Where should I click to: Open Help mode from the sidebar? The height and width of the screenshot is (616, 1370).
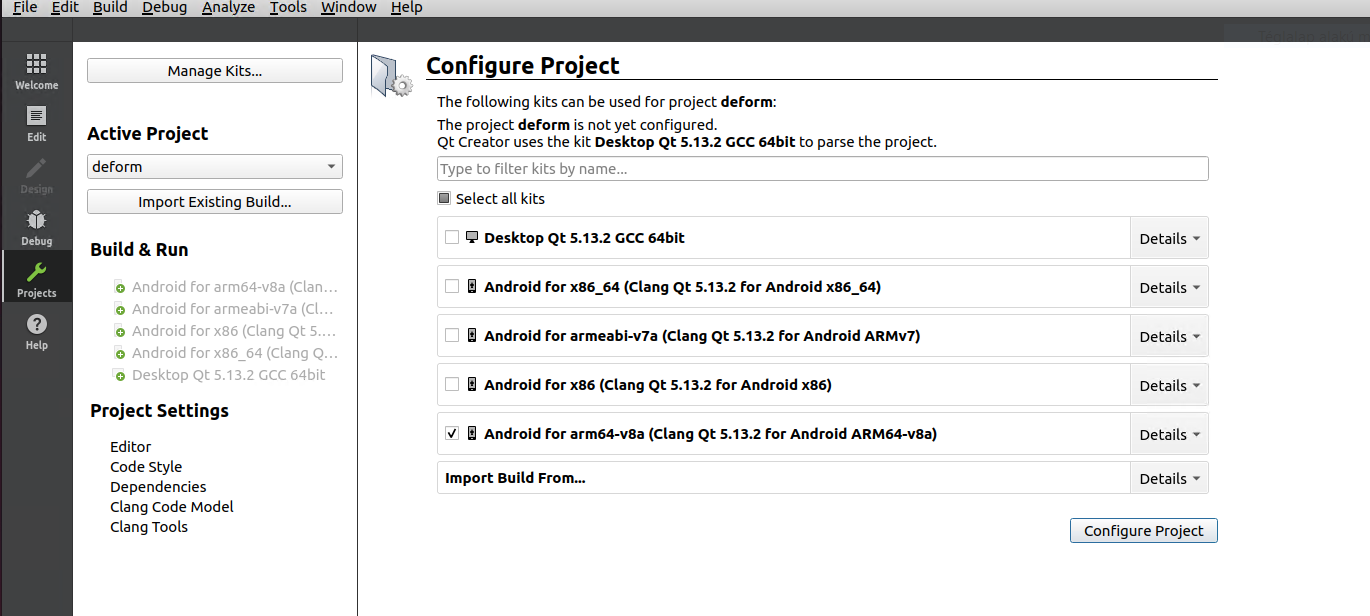tap(36, 330)
